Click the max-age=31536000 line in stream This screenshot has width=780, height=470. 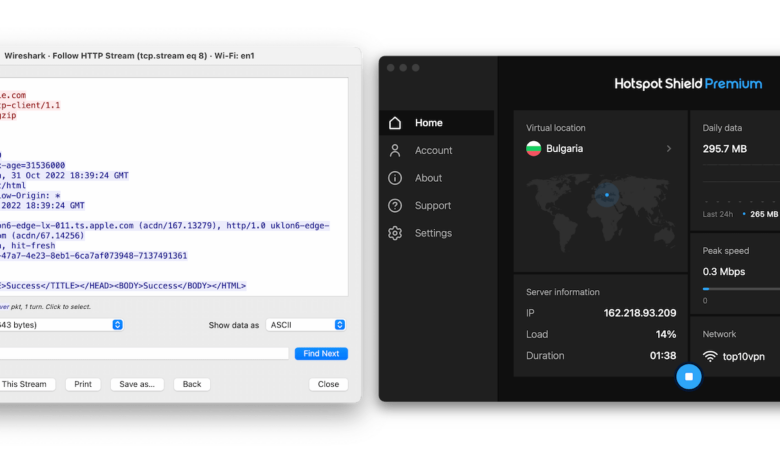tap(32, 165)
